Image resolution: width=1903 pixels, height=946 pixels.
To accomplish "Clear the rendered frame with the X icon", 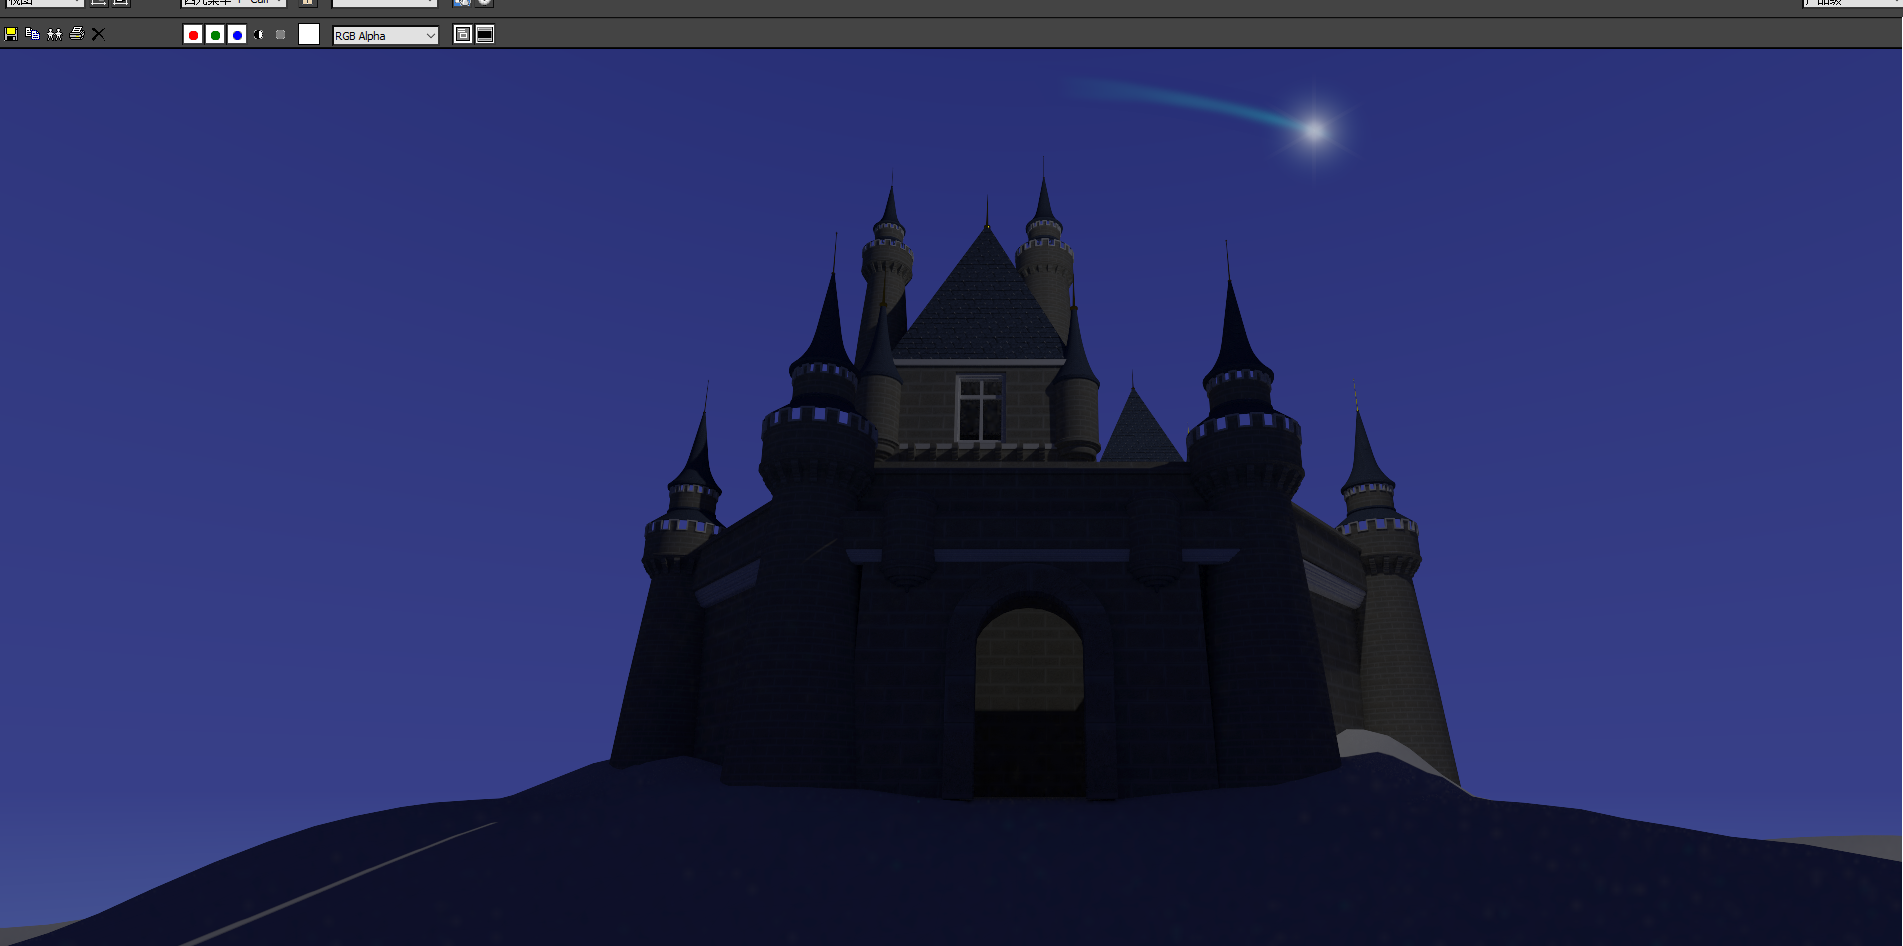I will pyautogui.click(x=98, y=34).
